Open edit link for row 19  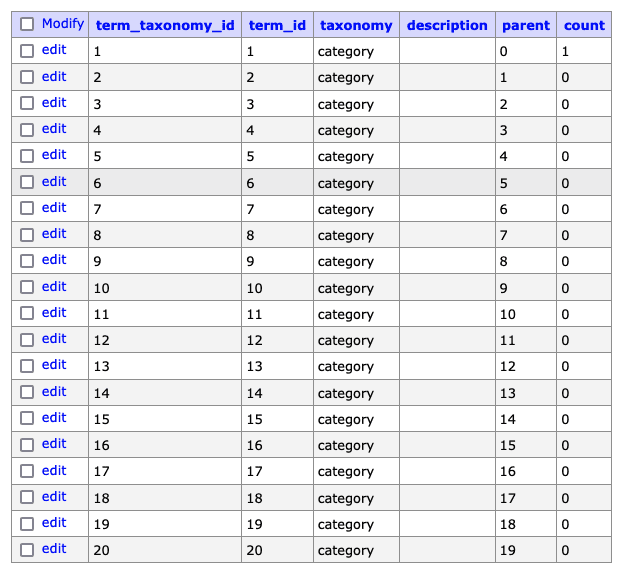pyautogui.click(x=54, y=522)
